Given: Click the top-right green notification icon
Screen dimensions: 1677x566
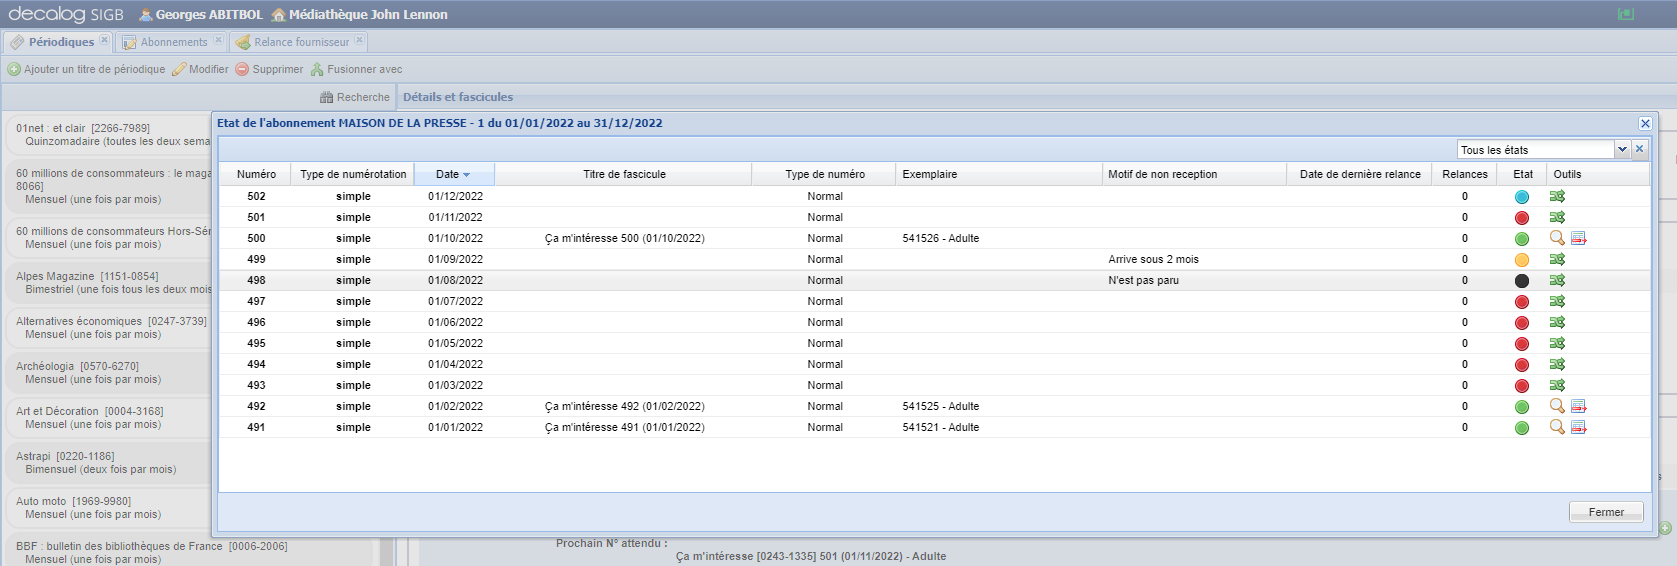Looking at the screenshot, I should [1626, 14].
